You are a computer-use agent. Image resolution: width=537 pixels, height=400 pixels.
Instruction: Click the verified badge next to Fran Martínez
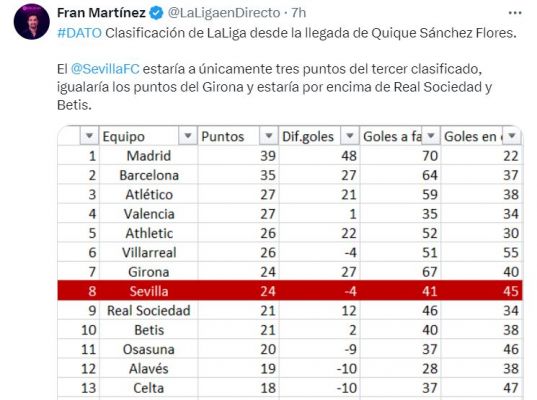(x=157, y=13)
